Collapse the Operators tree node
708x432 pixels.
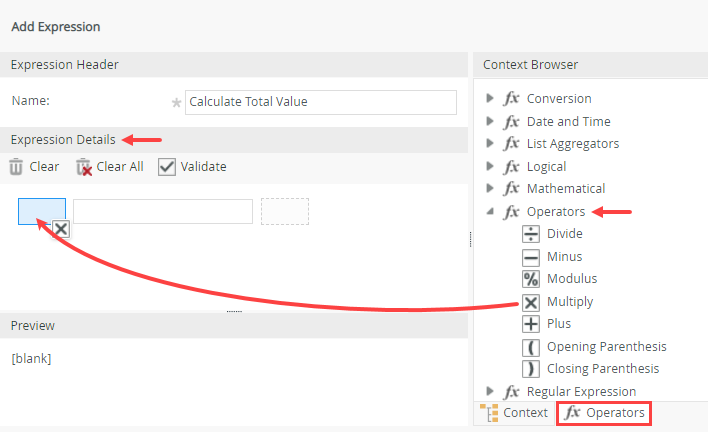pos(489,212)
